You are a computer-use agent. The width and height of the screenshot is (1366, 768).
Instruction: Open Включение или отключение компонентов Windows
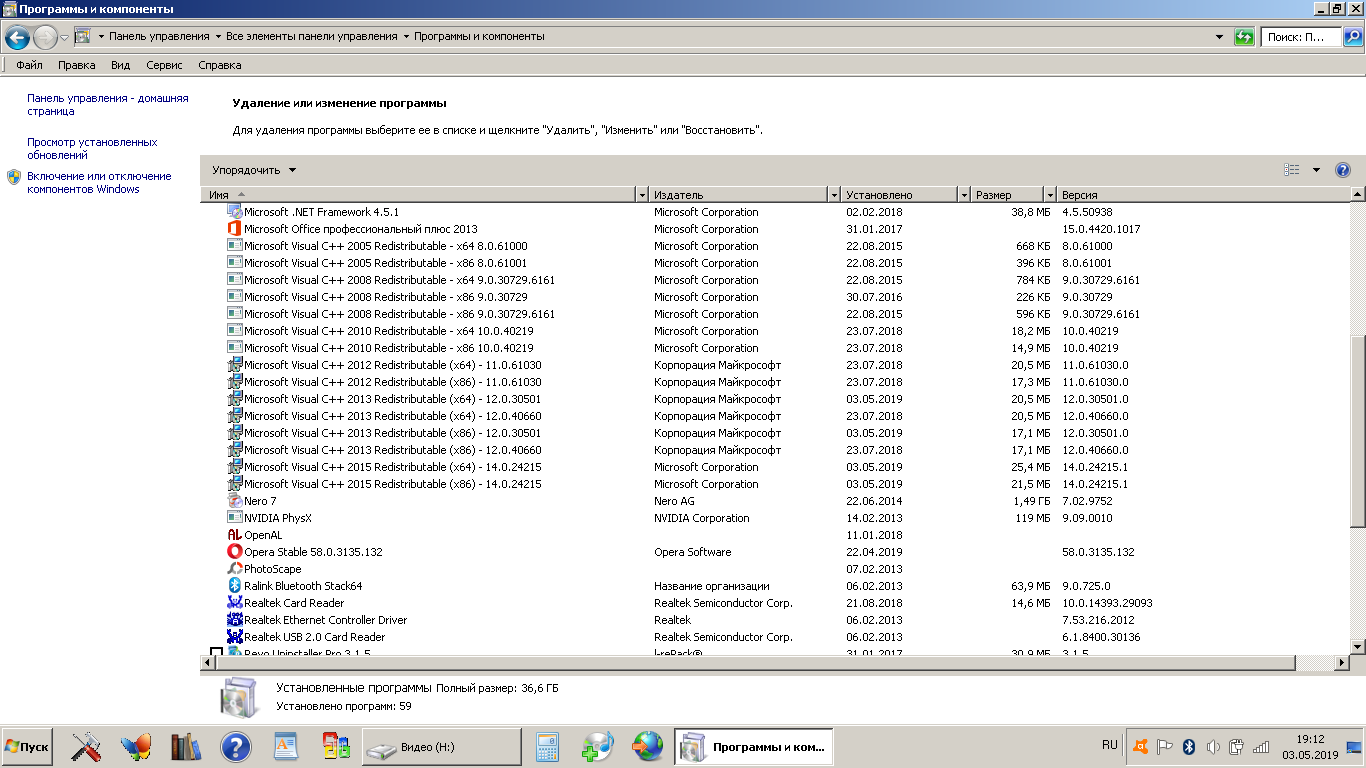pyautogui.click(x=99, y=183)
